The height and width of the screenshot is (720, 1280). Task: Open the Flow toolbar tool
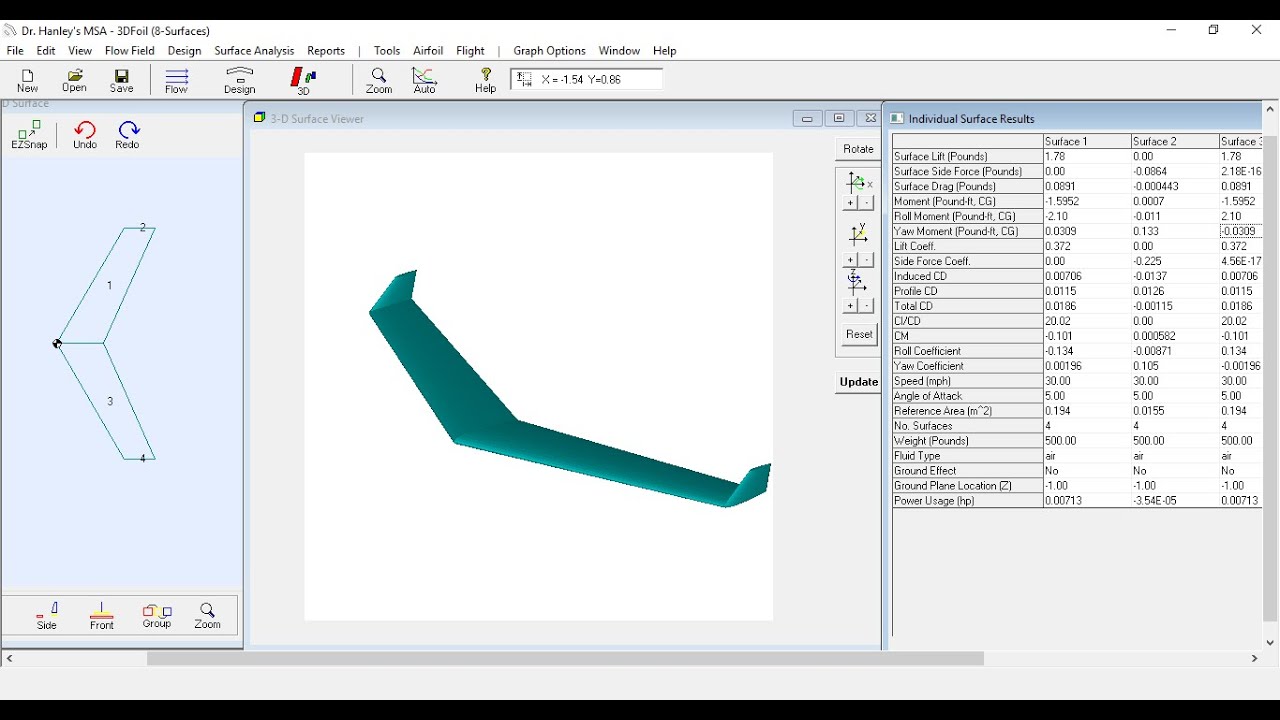point(178,81)
